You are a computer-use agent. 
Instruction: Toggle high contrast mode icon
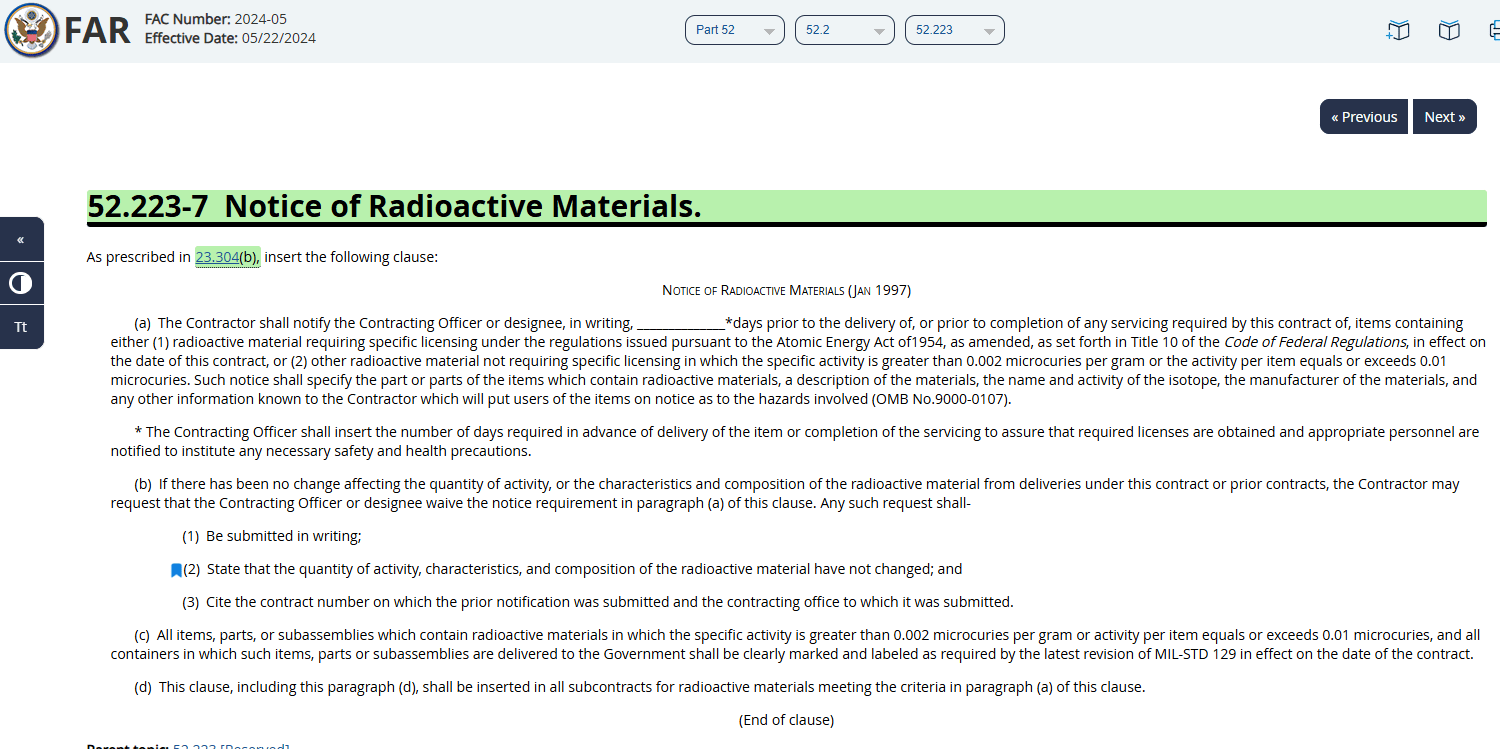[x=21, y=283]
